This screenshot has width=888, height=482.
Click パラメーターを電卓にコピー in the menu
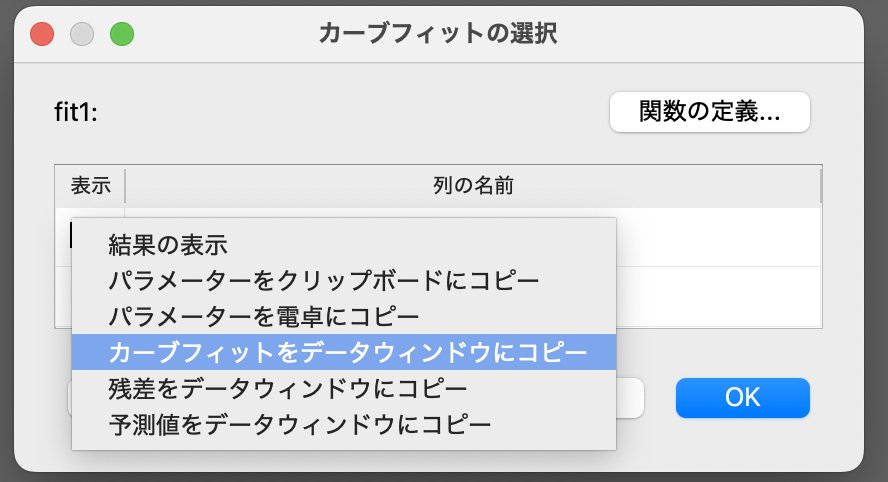coord(264,317)
